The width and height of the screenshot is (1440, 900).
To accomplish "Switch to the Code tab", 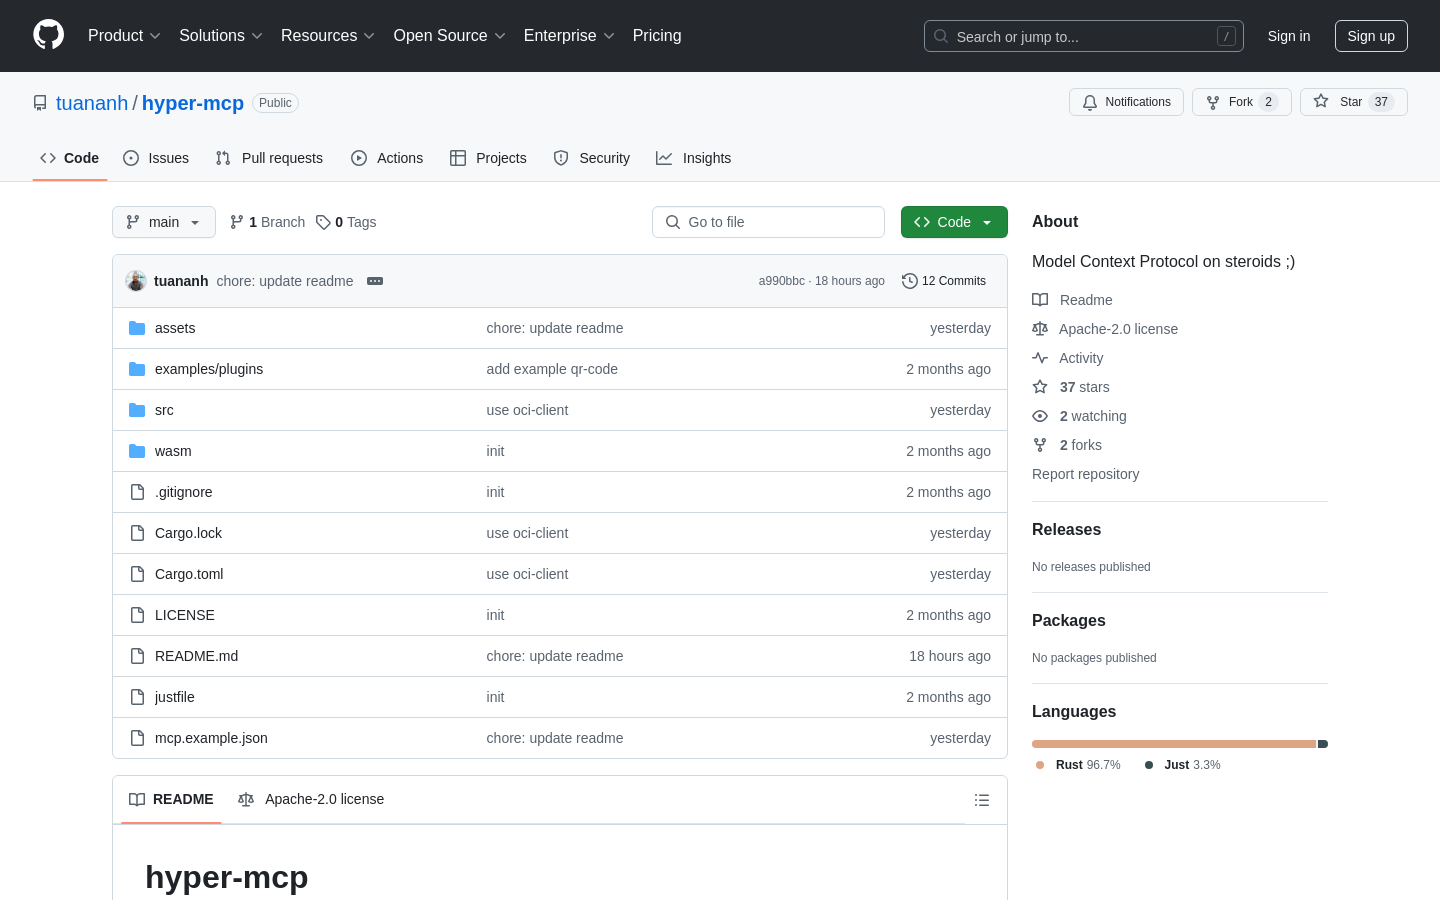I will [x=70, y=158].
